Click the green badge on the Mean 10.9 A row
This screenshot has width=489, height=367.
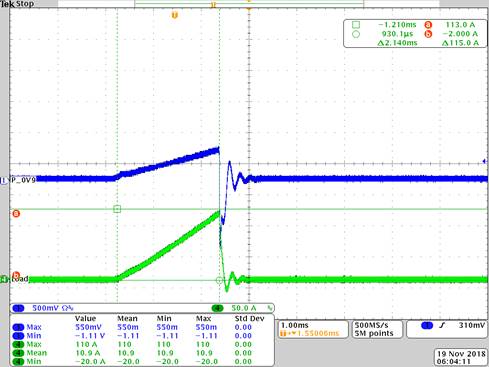click(x=18, y=353)
